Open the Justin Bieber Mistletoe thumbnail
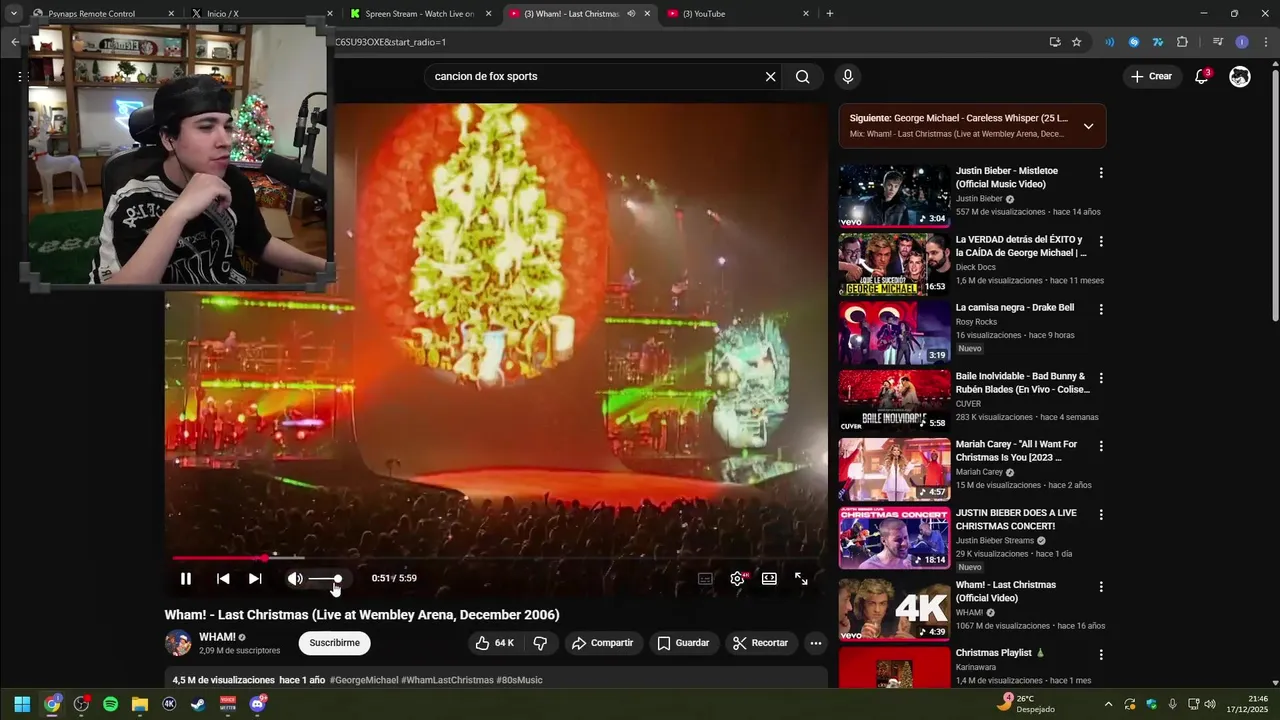Screen dimensions: 1280x720 (894, 196)
